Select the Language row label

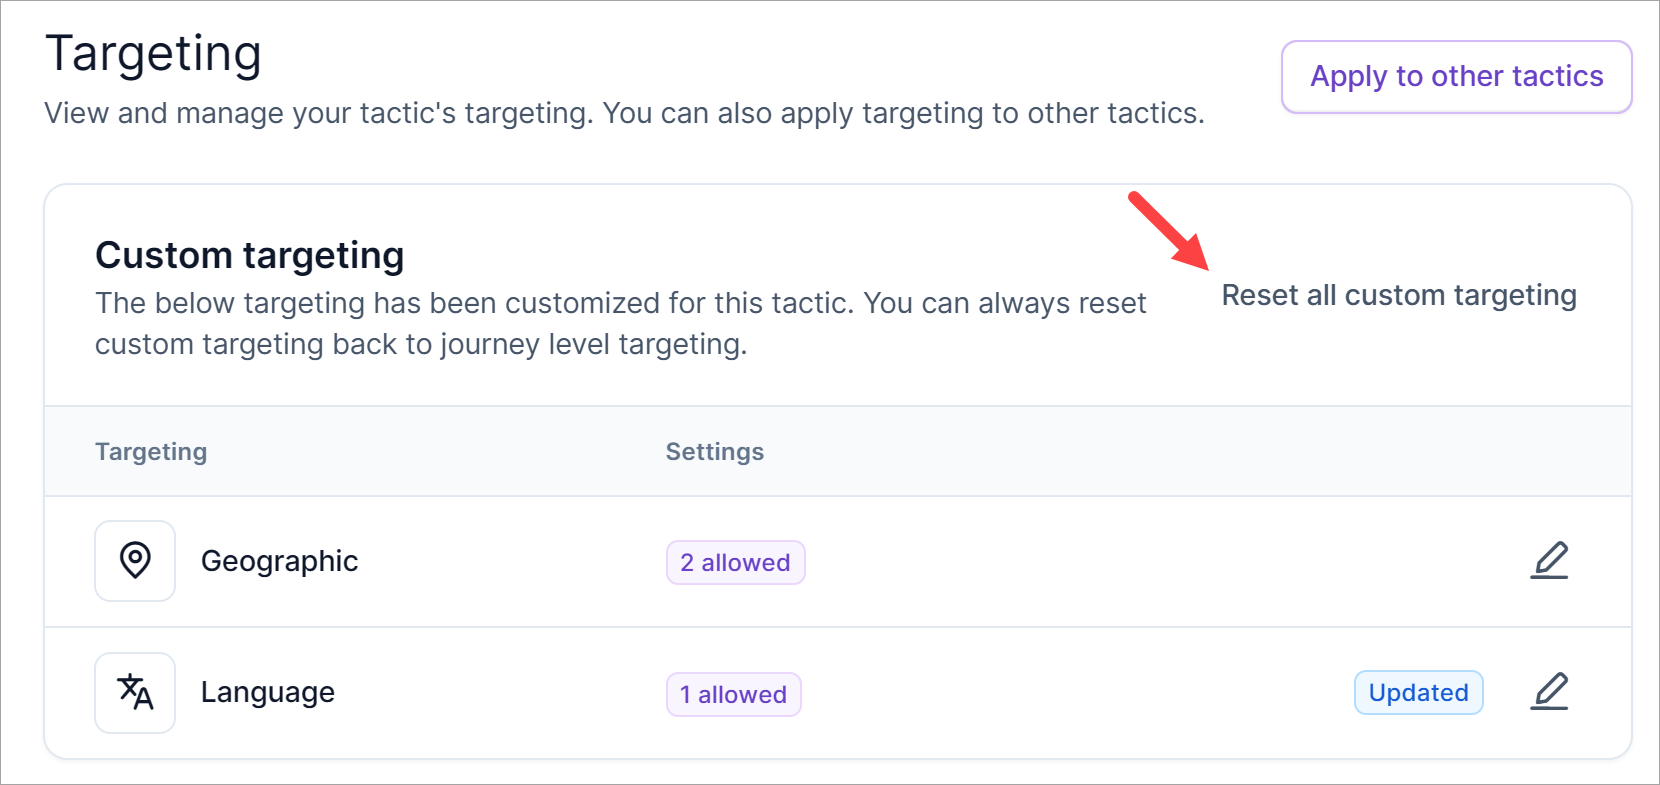(x=267, y=692)
